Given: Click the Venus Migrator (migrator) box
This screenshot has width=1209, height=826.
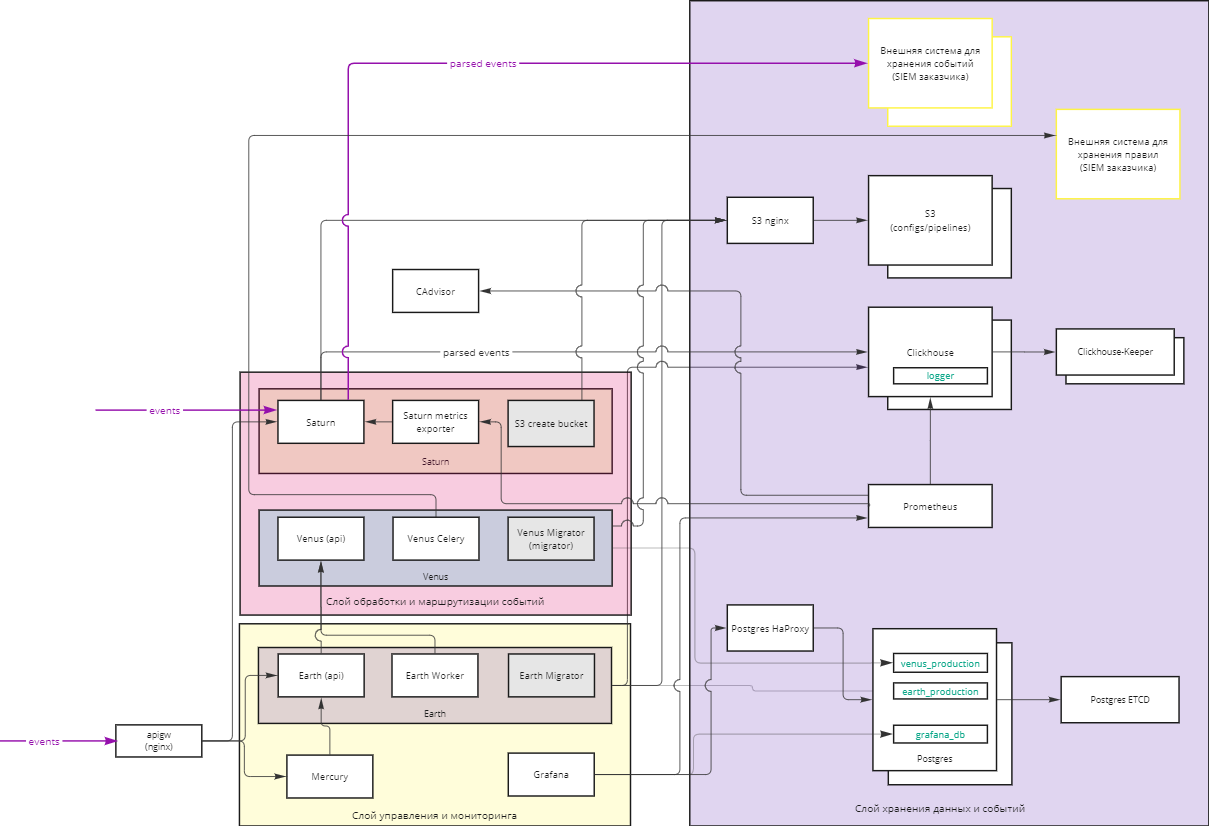Looking at the screenshot, I should (x=551, y=538).
